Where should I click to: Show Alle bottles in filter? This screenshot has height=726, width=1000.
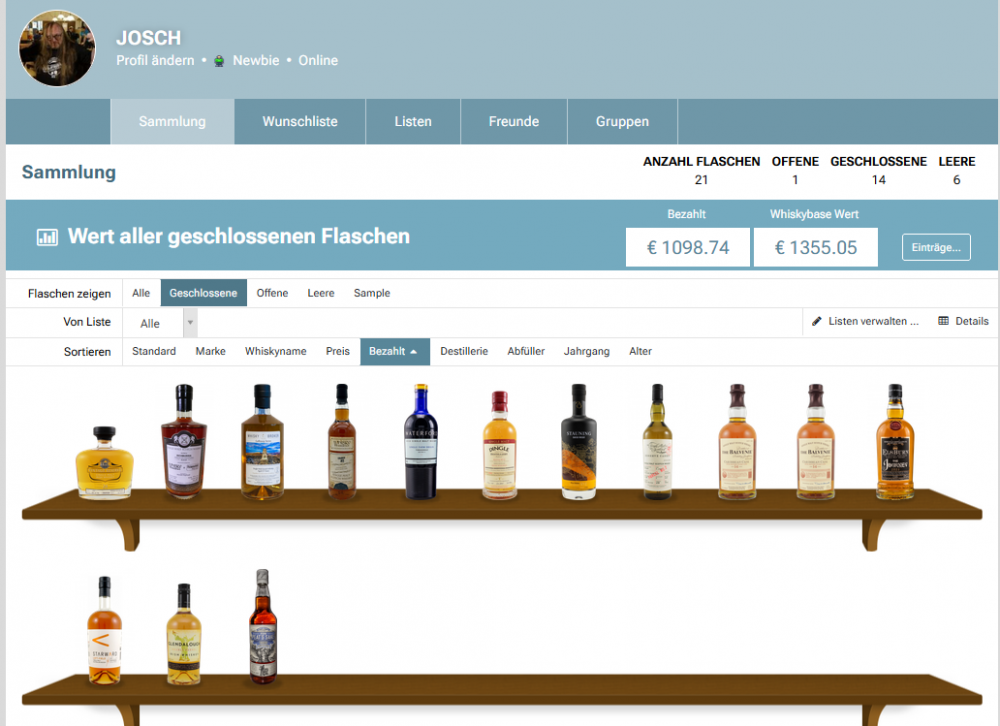point(141,293)
